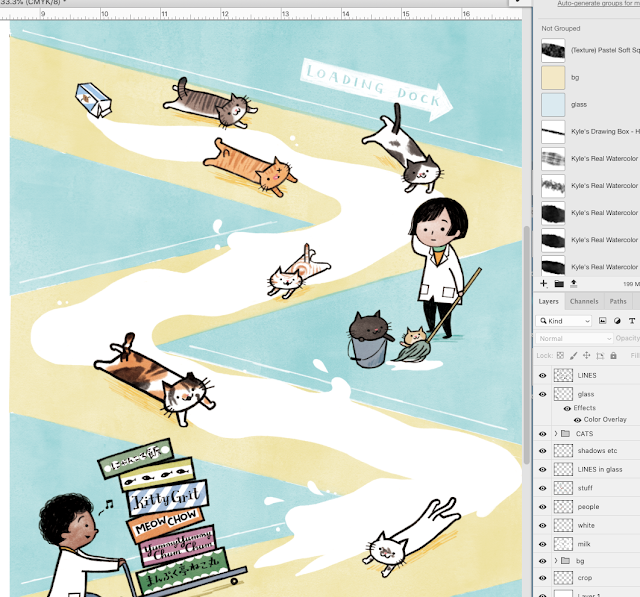Prevent auto-nesting artboard lock icon
The image size is (640, 597).
600,355
